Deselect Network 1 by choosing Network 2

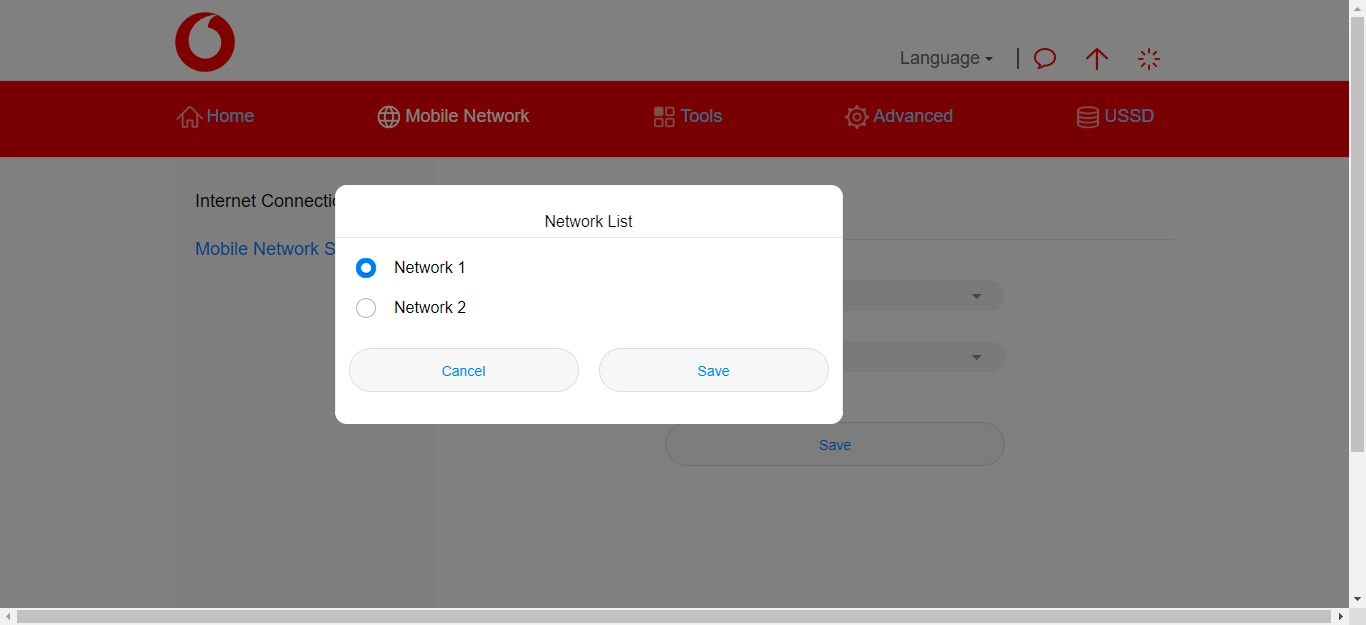point(366,307)
